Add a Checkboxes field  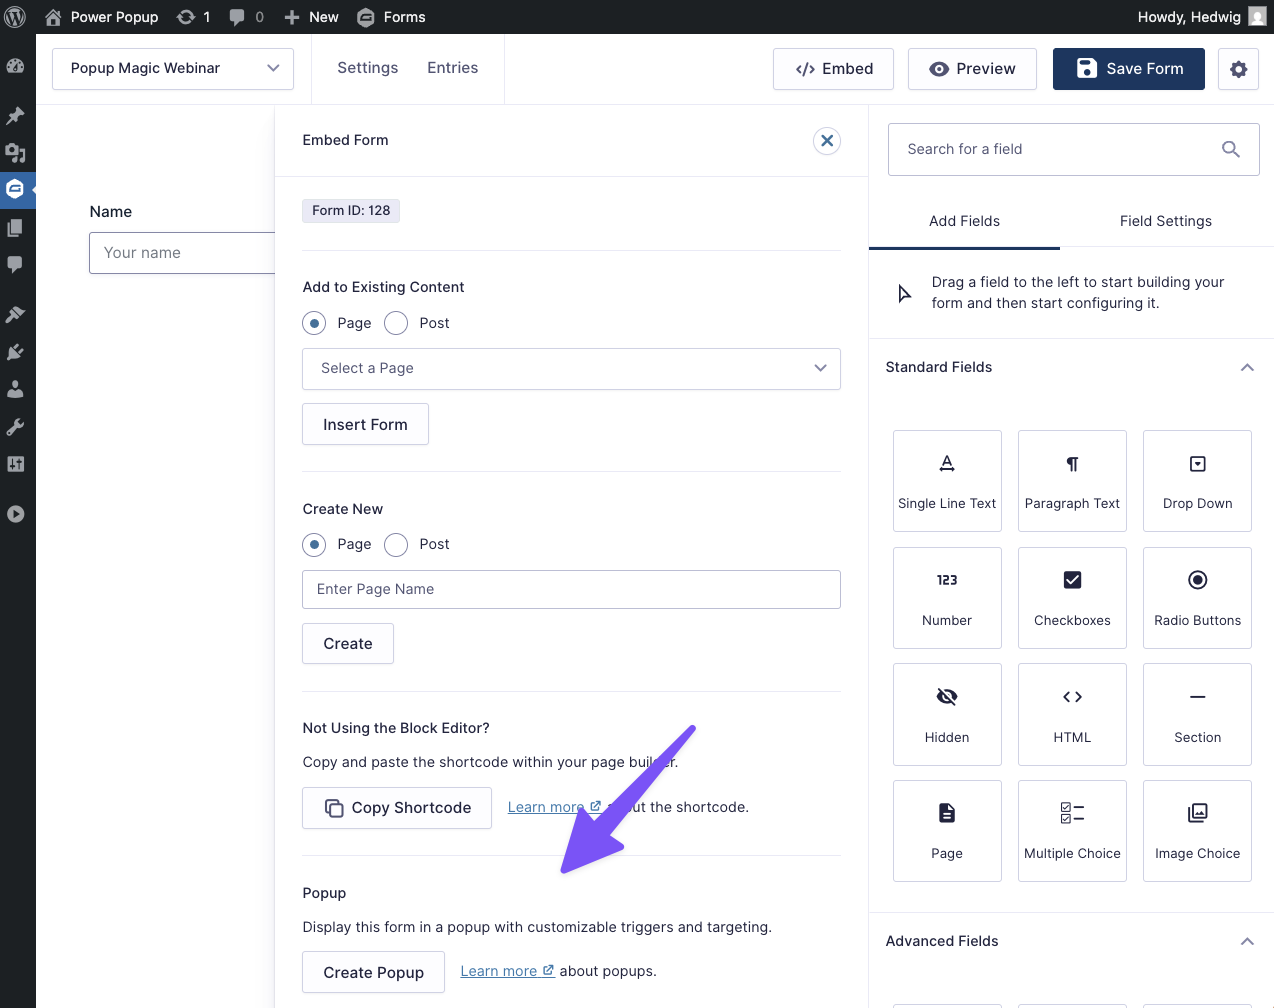(x=1072, y=598)
